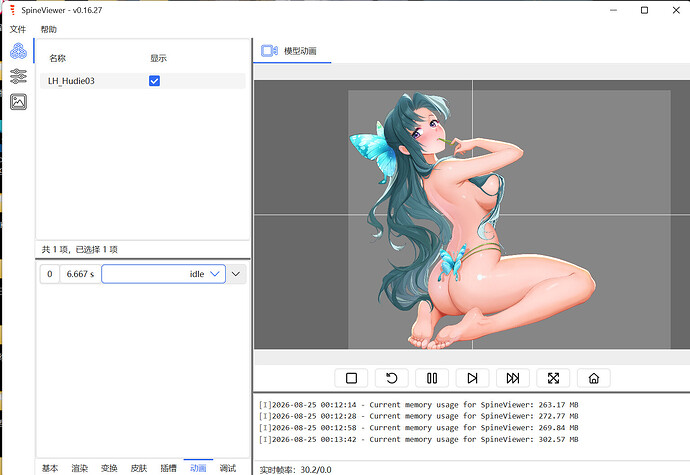The image size is (690, 475).
Task: Toggle fullscreen preview icon
Action: [x=553, y=378]
